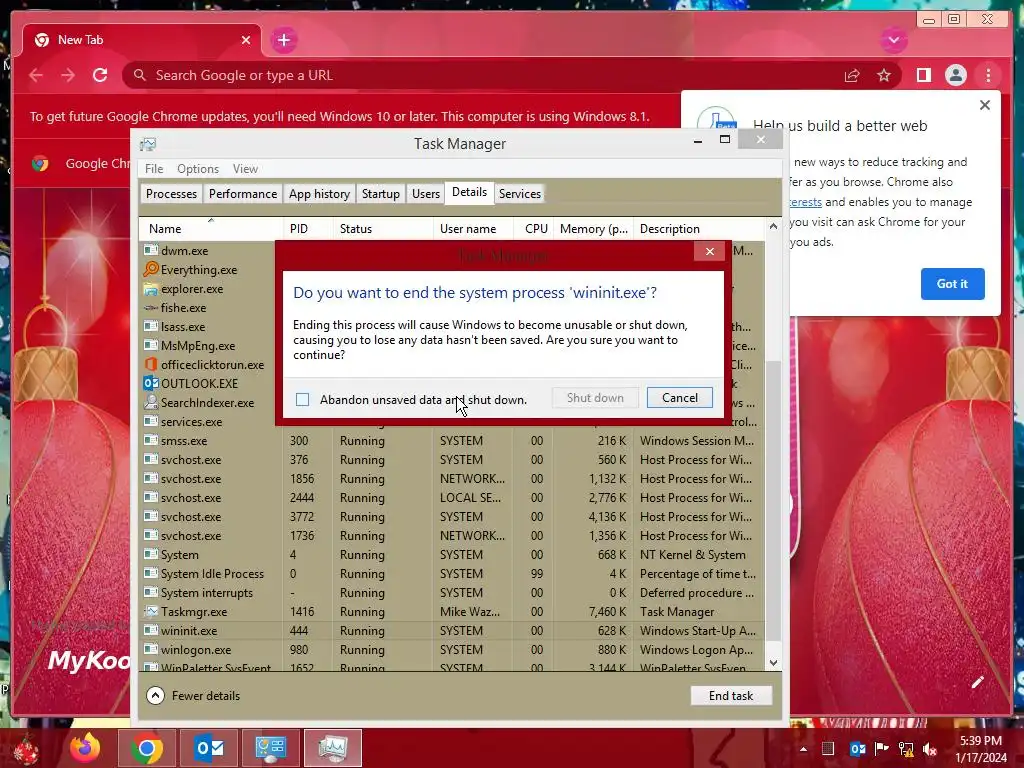
Task: Switch to the Processes tab
Action: click(171, 194)
